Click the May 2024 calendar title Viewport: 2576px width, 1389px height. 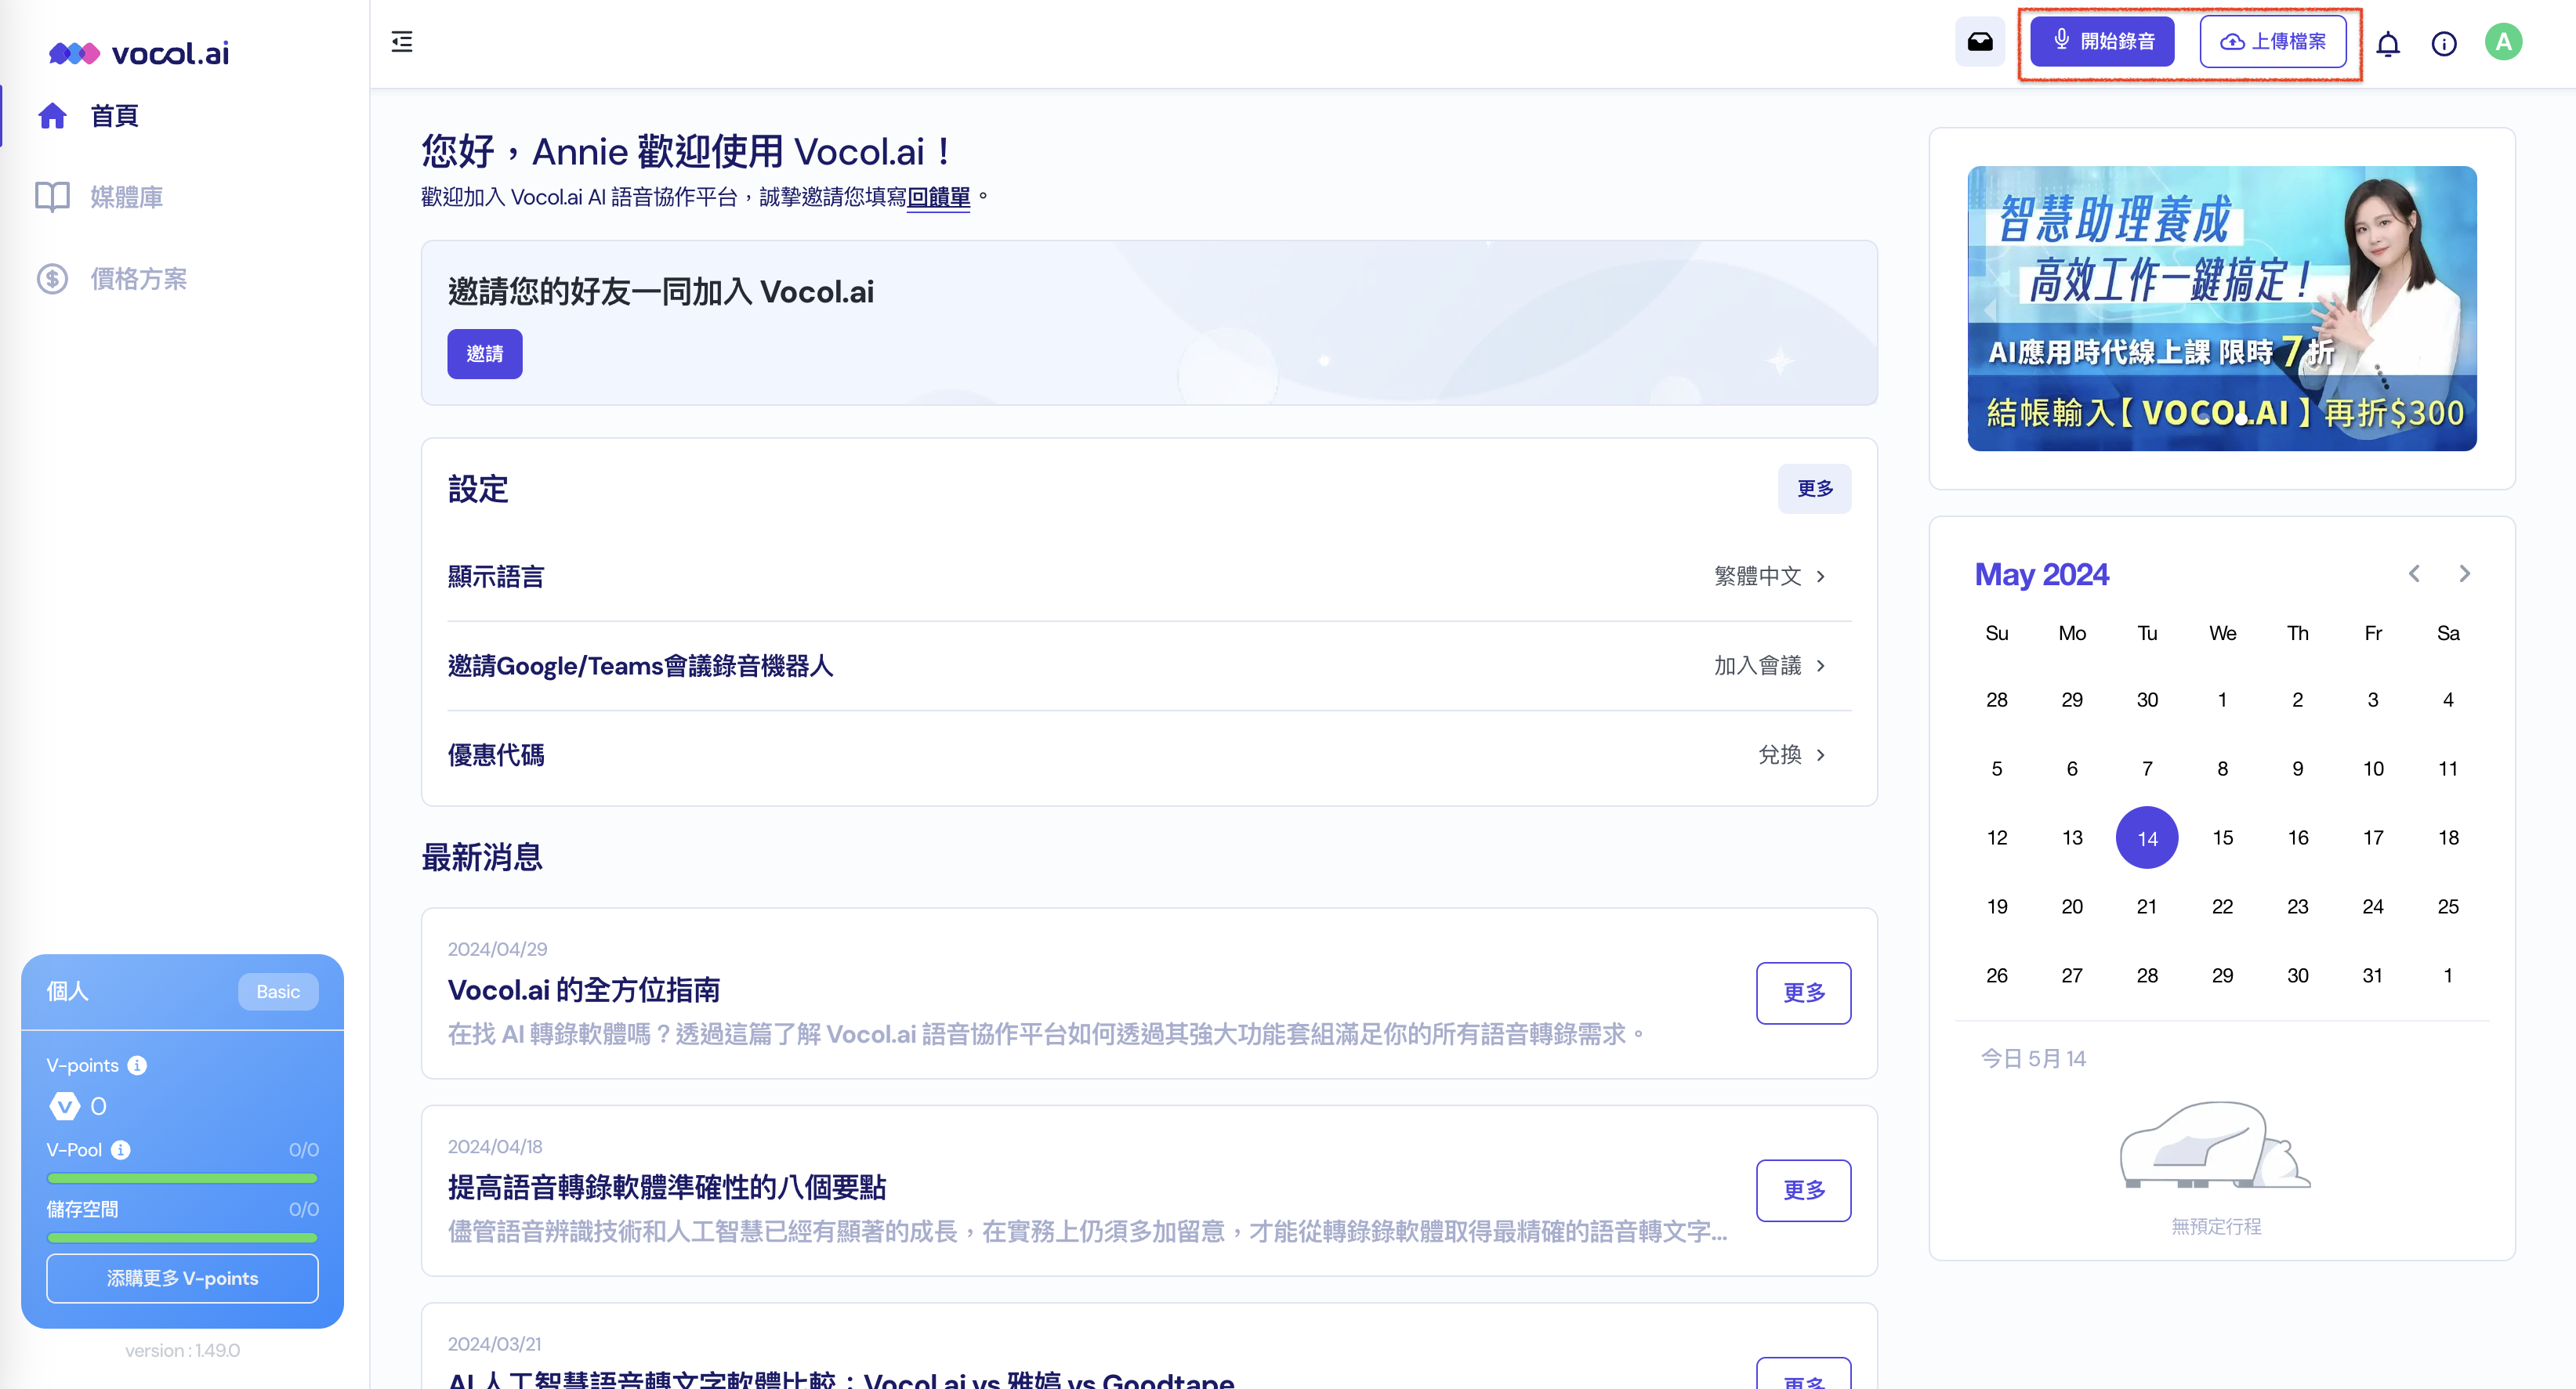(2041, 574)
